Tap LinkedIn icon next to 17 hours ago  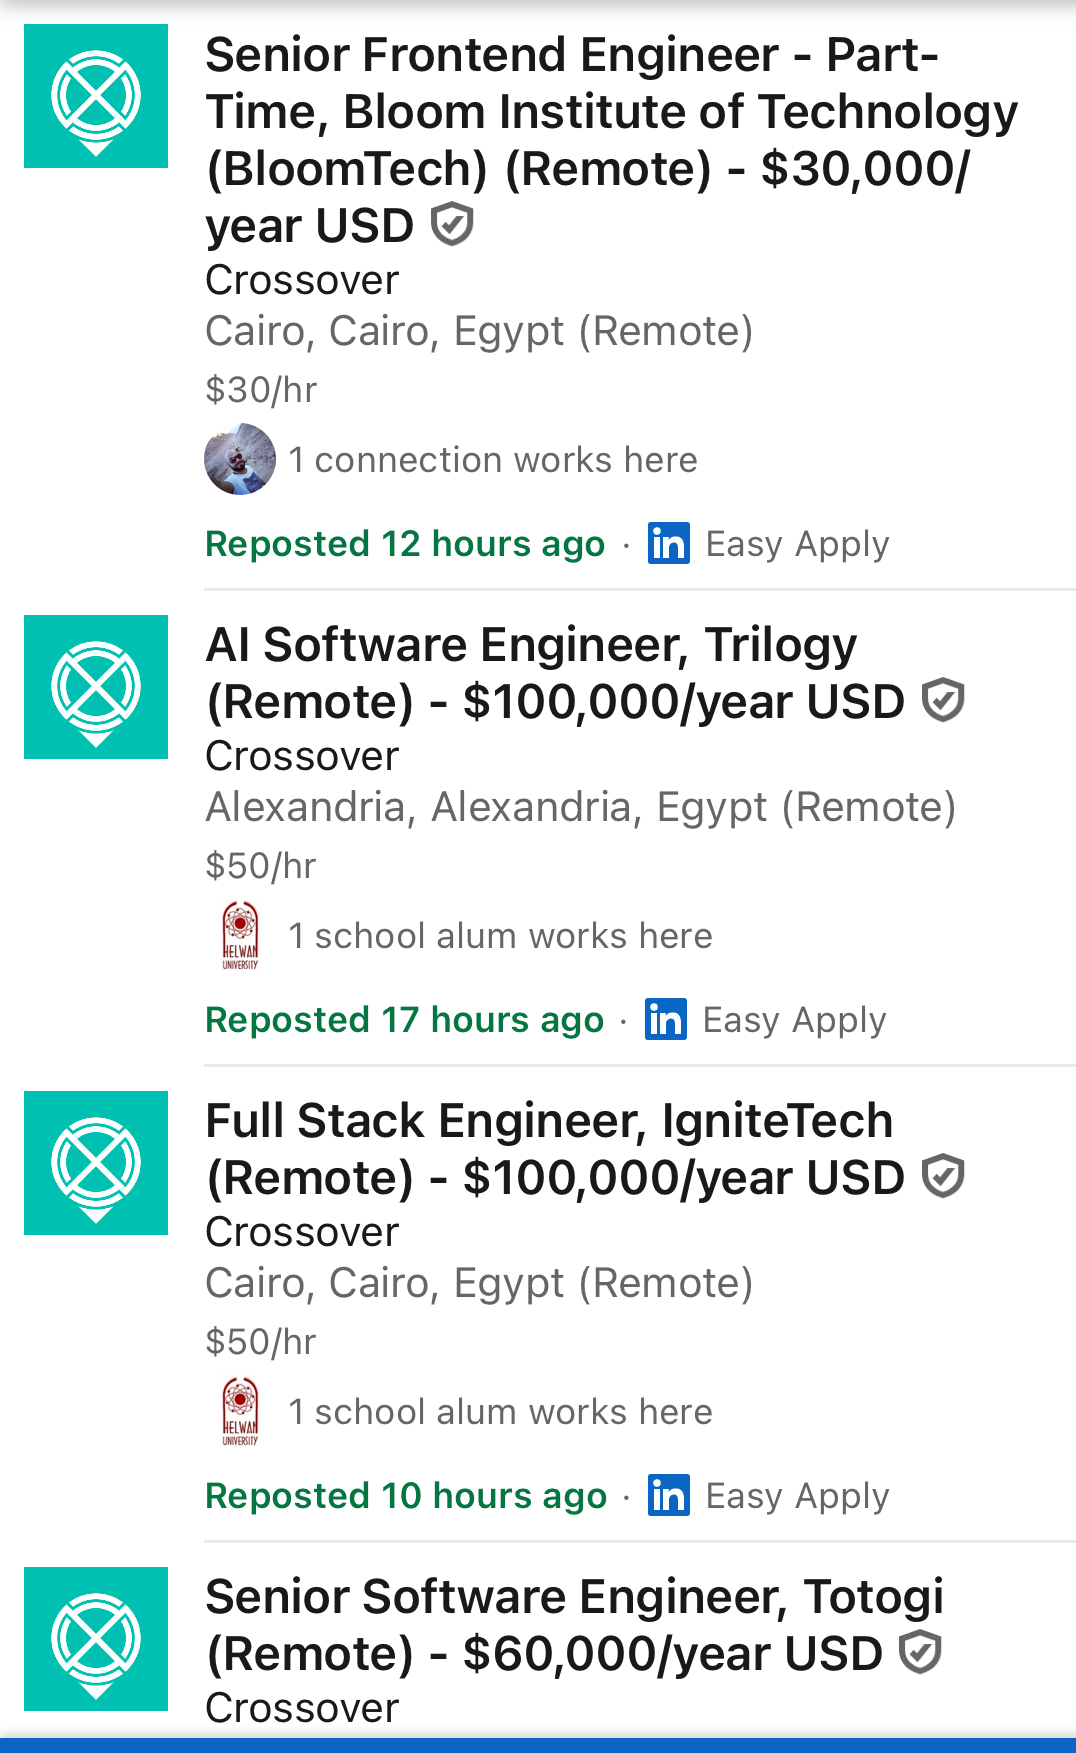click(x=666, y=1020)
